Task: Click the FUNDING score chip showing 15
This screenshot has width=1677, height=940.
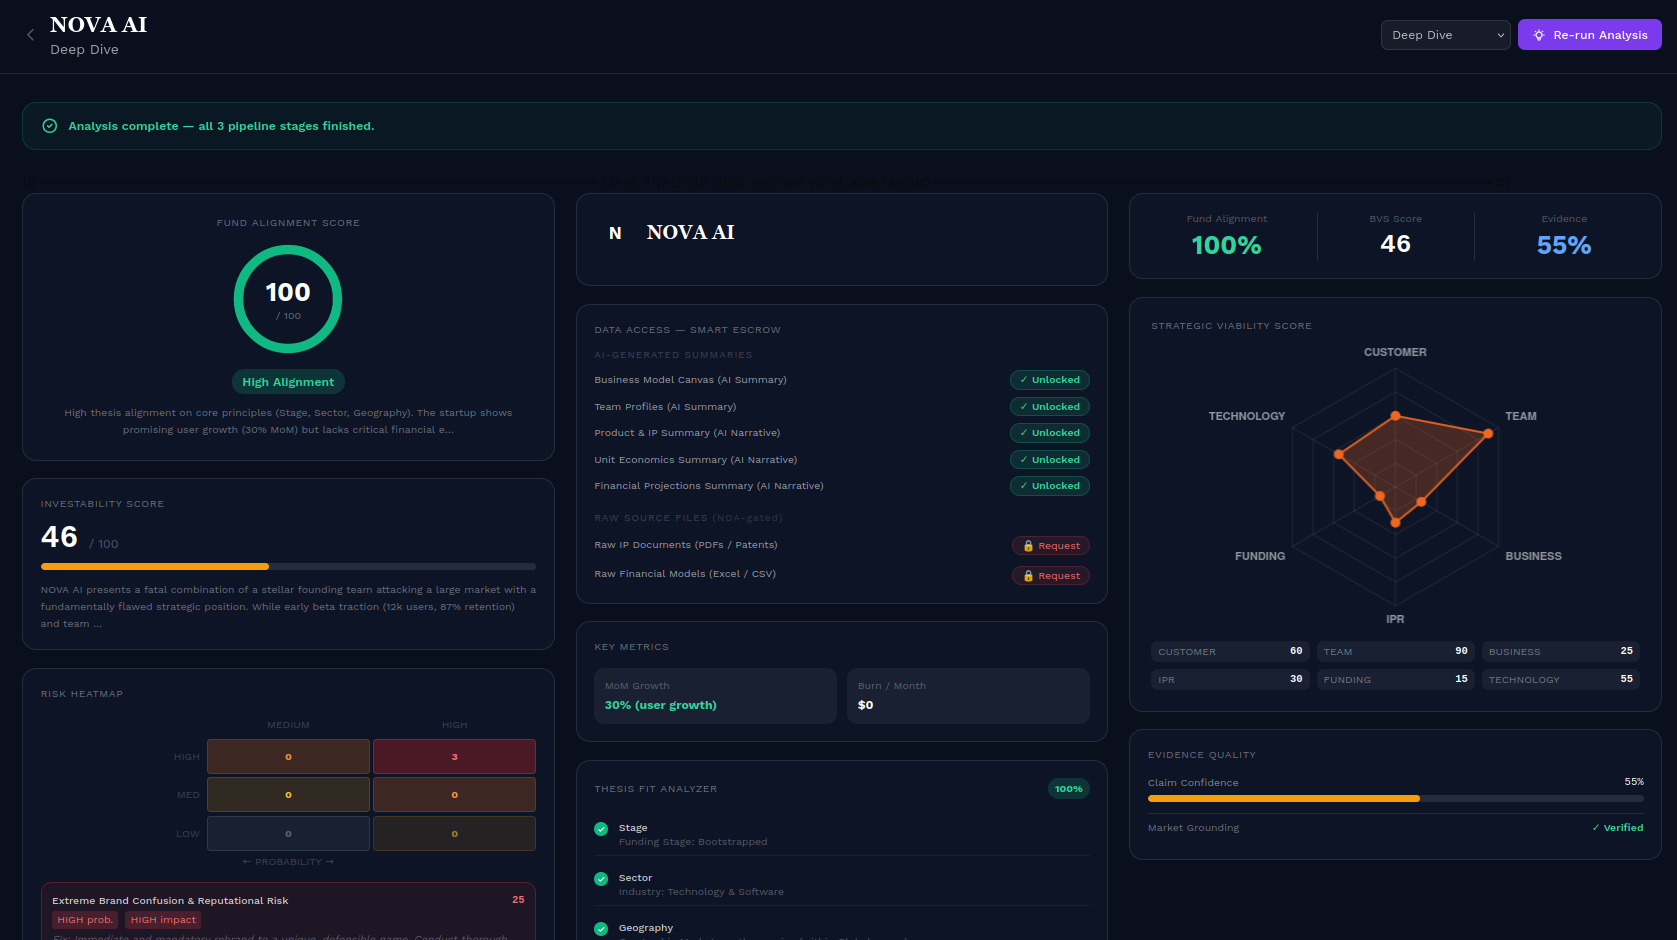Action: coord(1395,679)
